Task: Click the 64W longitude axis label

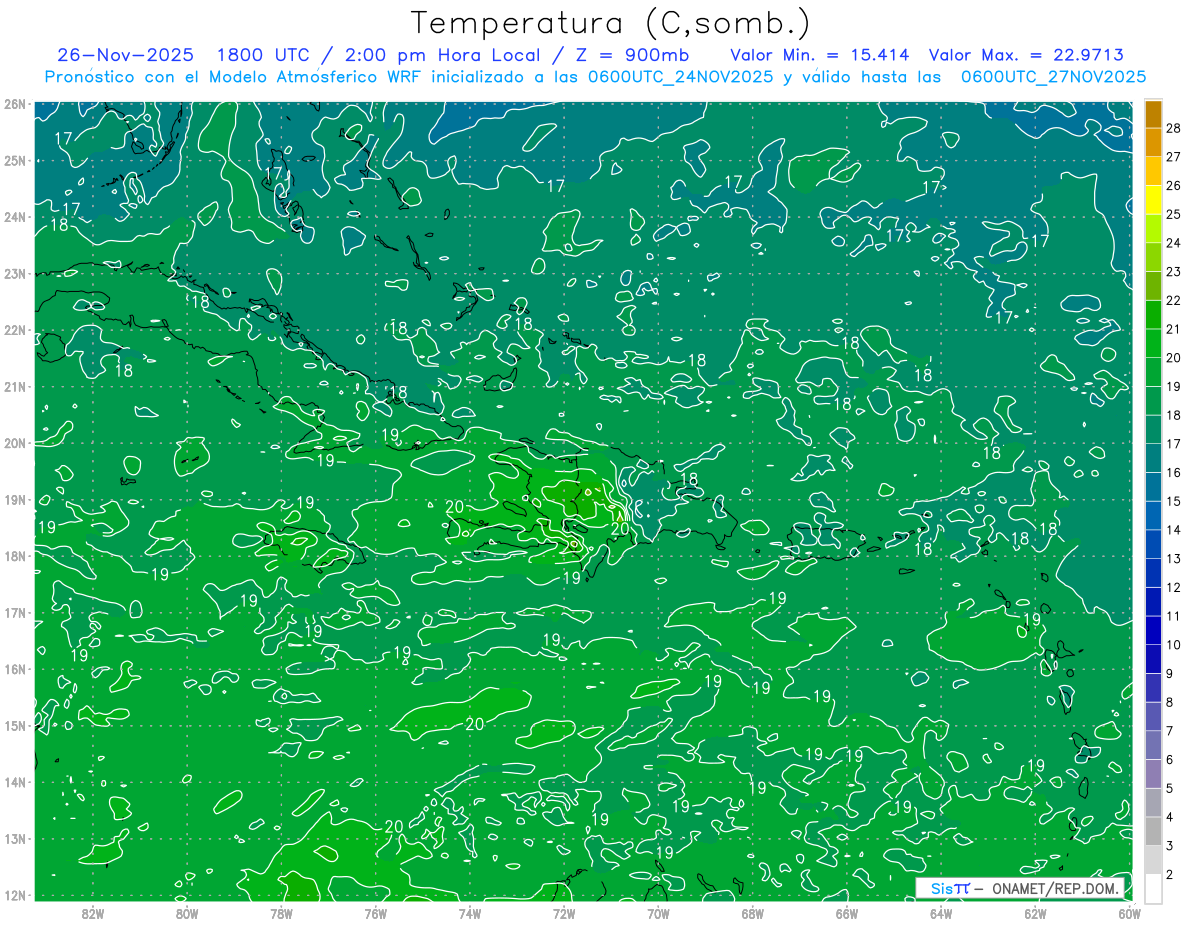Action: pos(940,912)
